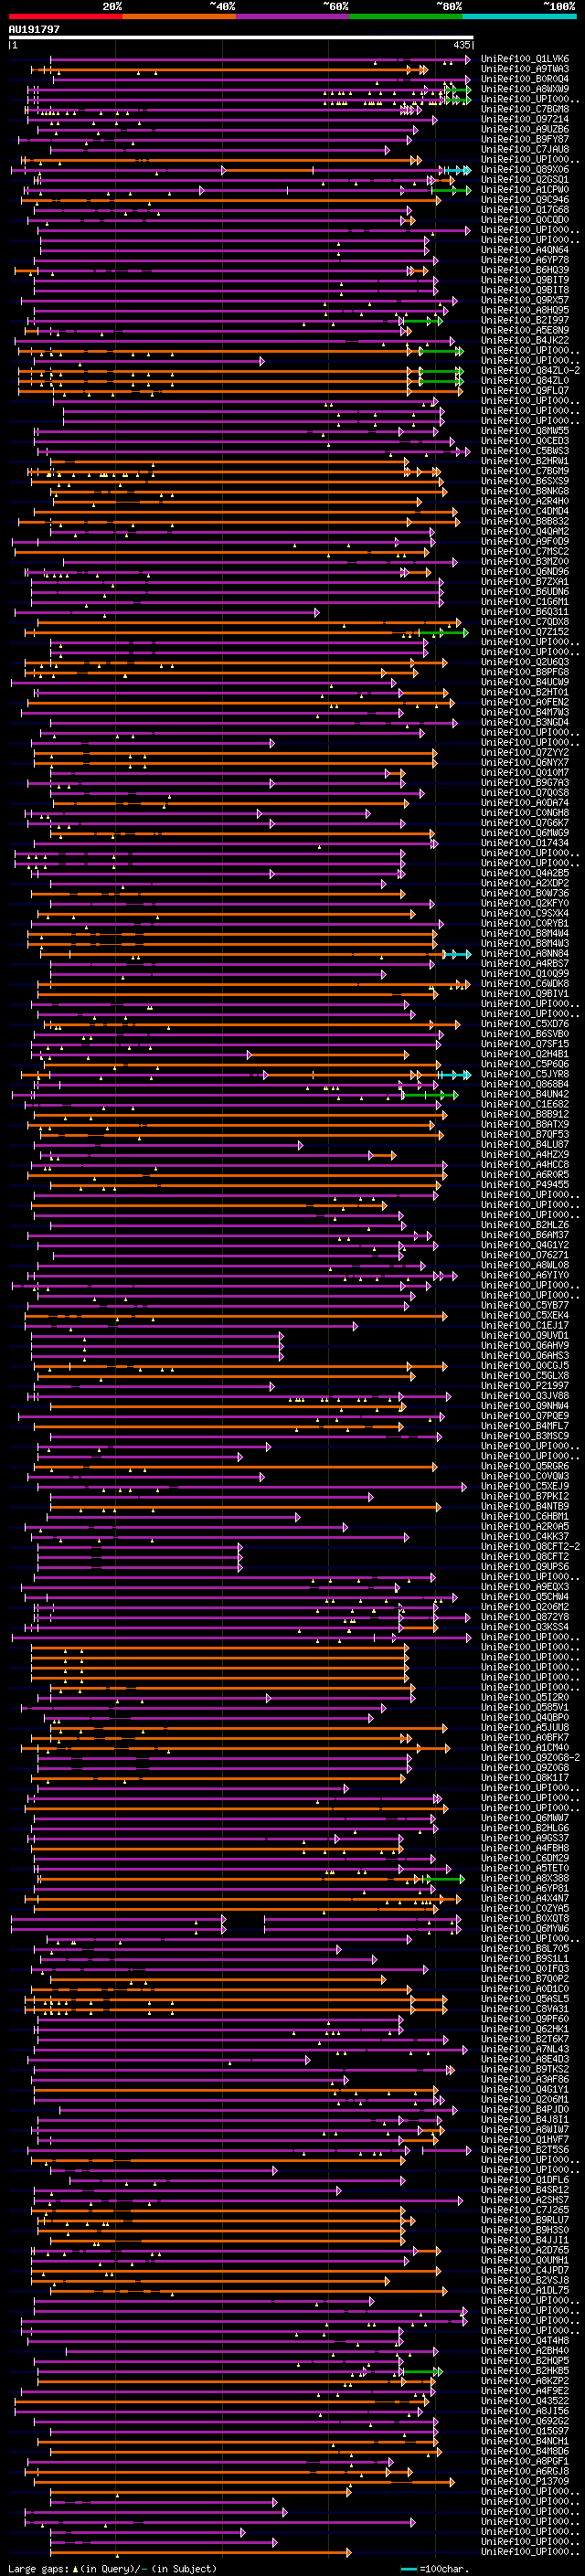
Task: Select the UniRef100_Q0CED3 label
Action: [525, 441]
